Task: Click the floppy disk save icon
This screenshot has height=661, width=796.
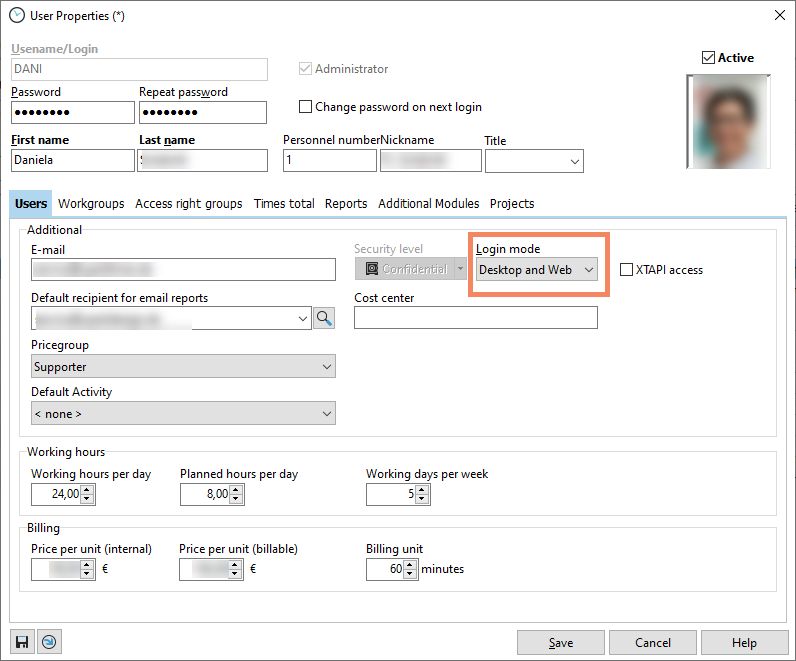Action: click(21, 642)
